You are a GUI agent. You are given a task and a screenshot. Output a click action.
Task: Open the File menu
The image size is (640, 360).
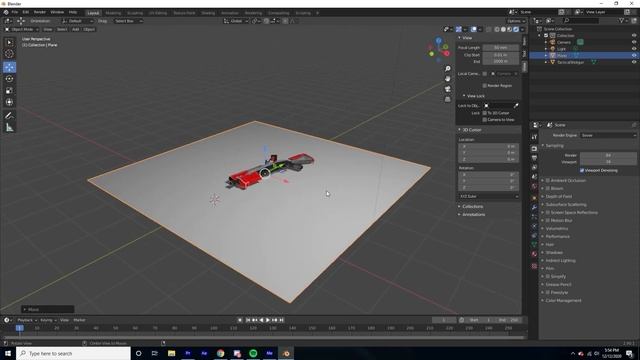click(15, 12)
